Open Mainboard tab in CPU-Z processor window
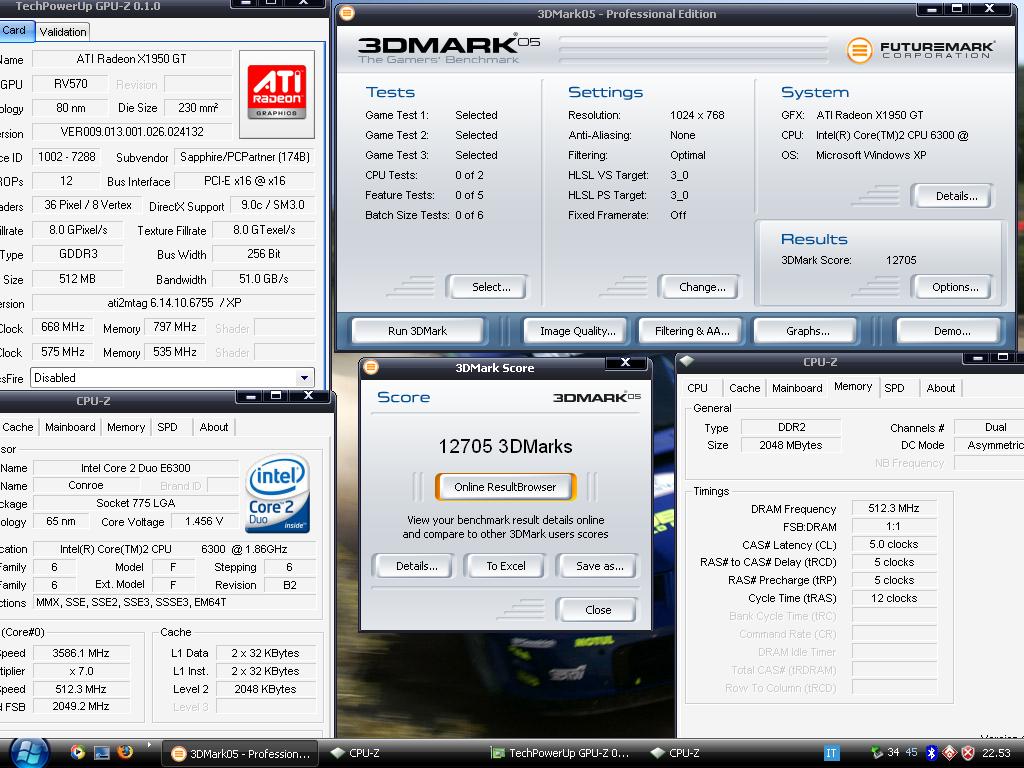1024x768 pixels. tap(70, 427)
